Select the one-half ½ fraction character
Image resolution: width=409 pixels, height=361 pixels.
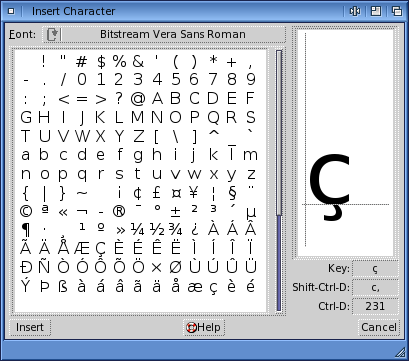coord(156,230)
